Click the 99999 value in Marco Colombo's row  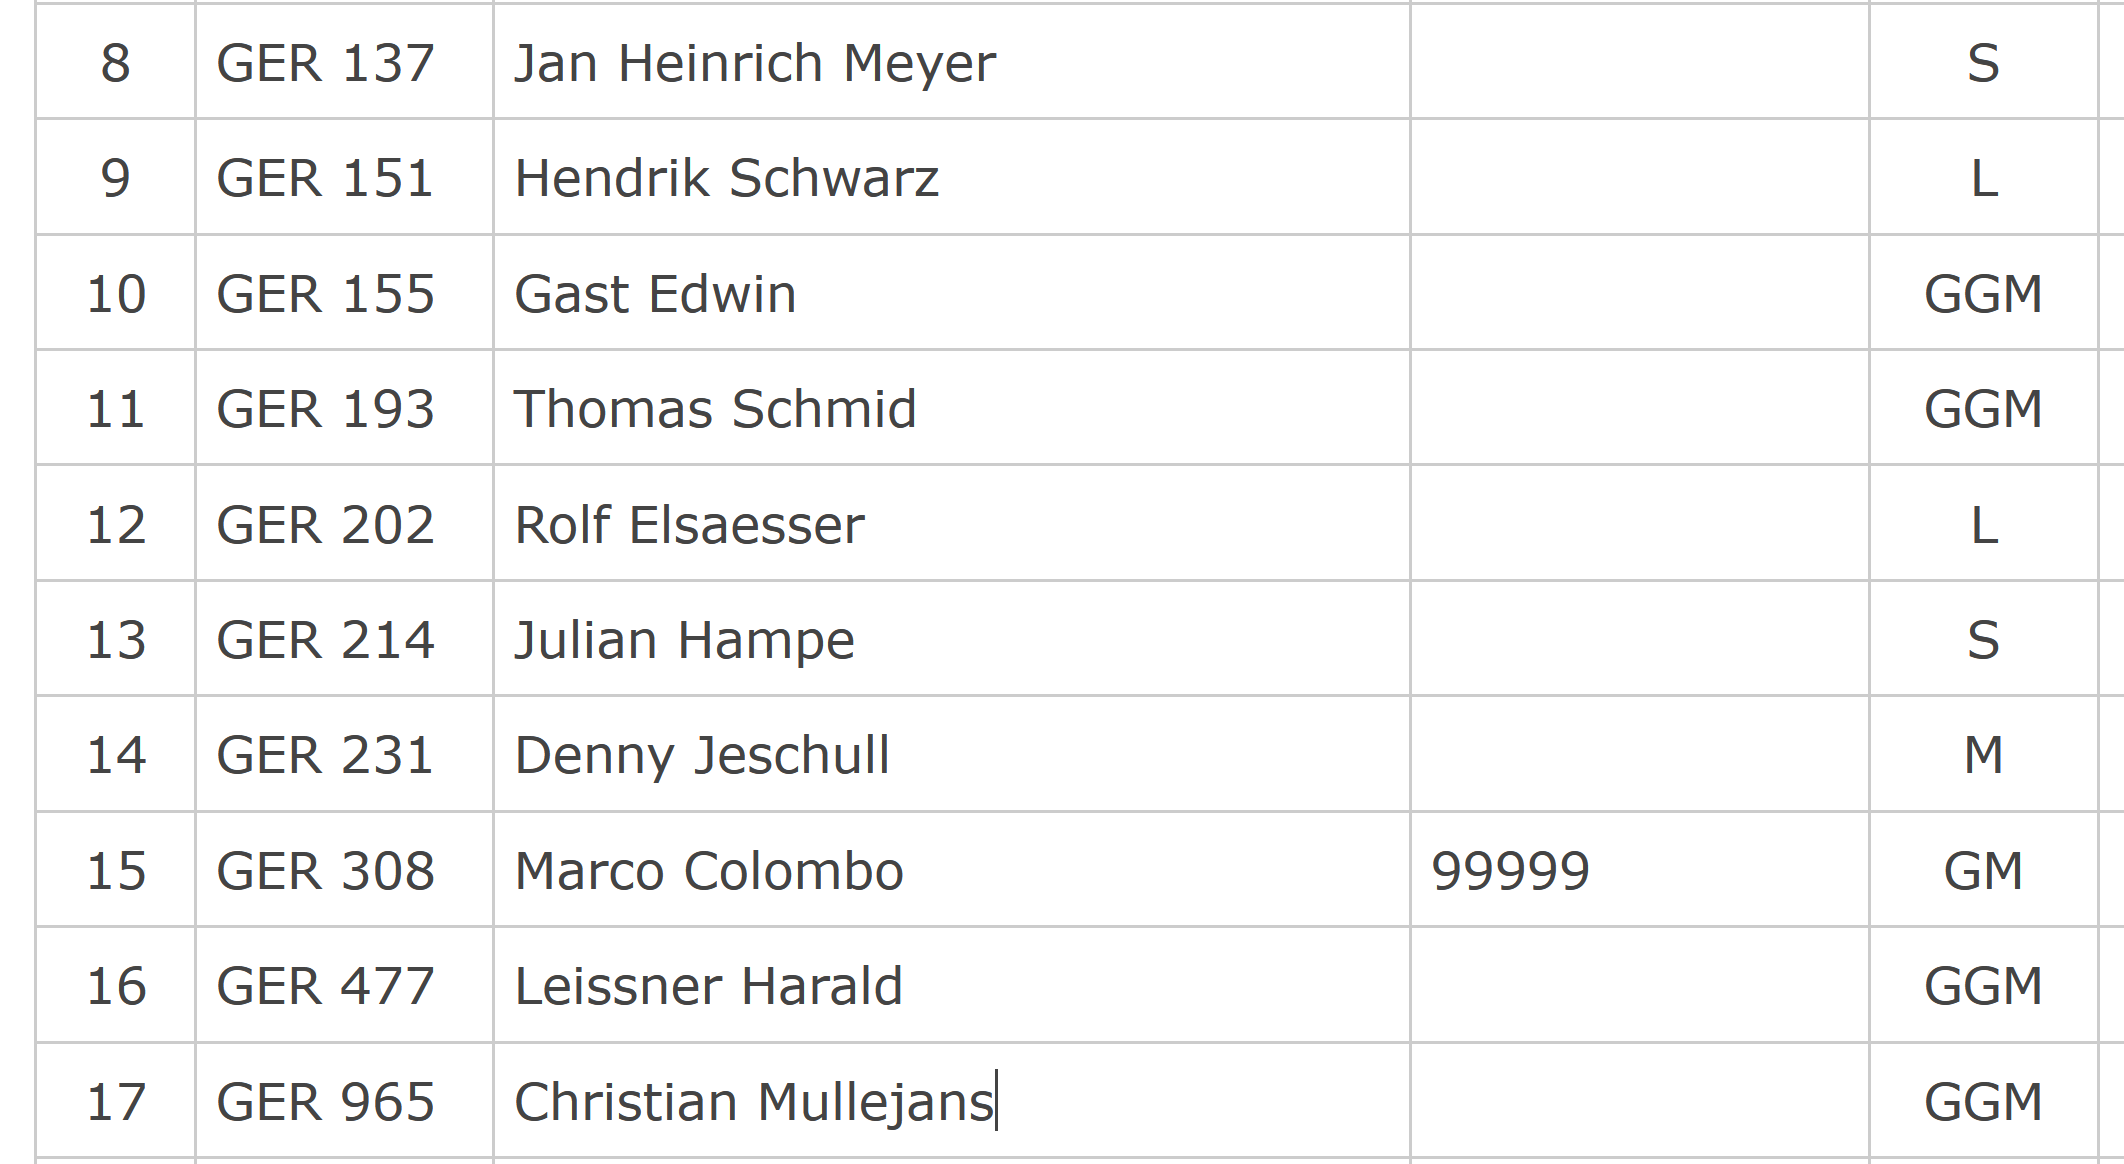coord(1510,871)
